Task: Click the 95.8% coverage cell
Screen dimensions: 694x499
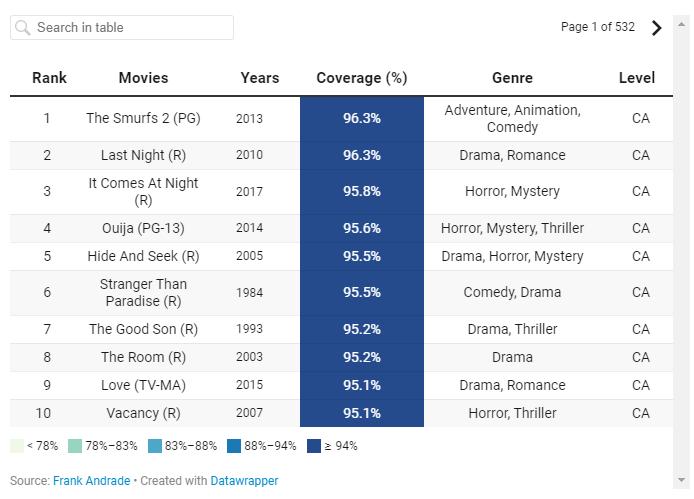Action: click(361, 191)
